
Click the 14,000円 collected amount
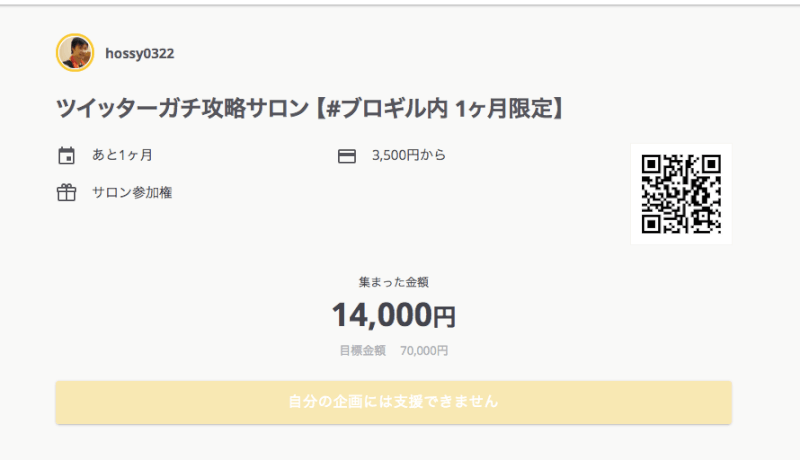coord(393,315)
